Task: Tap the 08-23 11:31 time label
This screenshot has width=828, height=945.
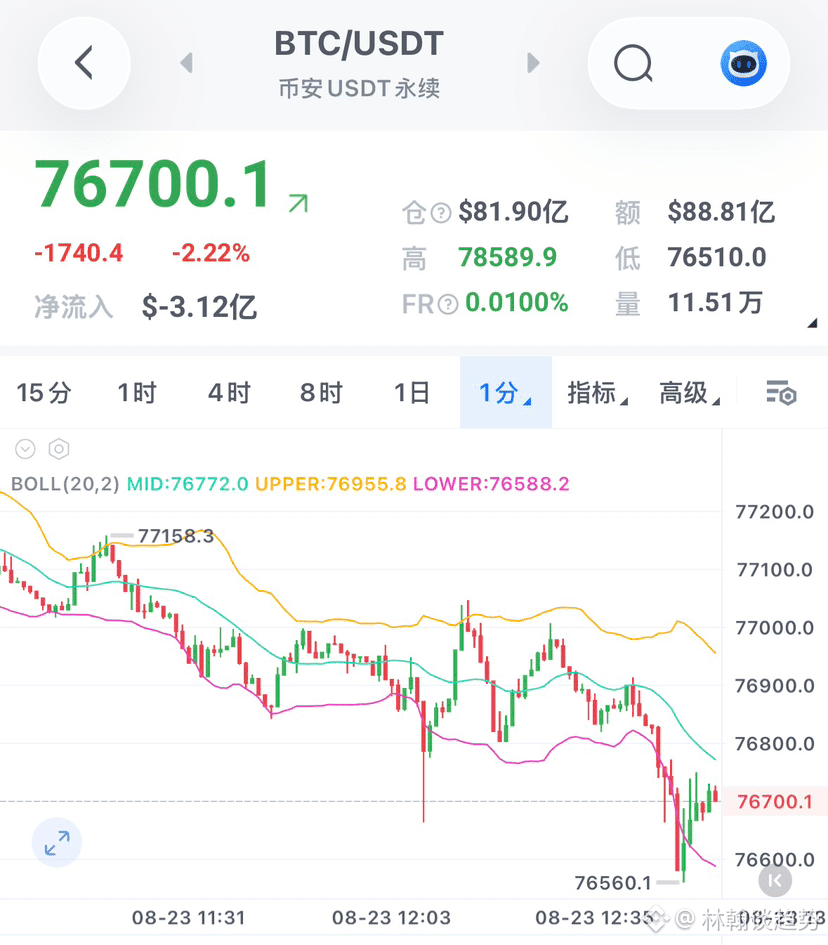Action: coord(189,918)
